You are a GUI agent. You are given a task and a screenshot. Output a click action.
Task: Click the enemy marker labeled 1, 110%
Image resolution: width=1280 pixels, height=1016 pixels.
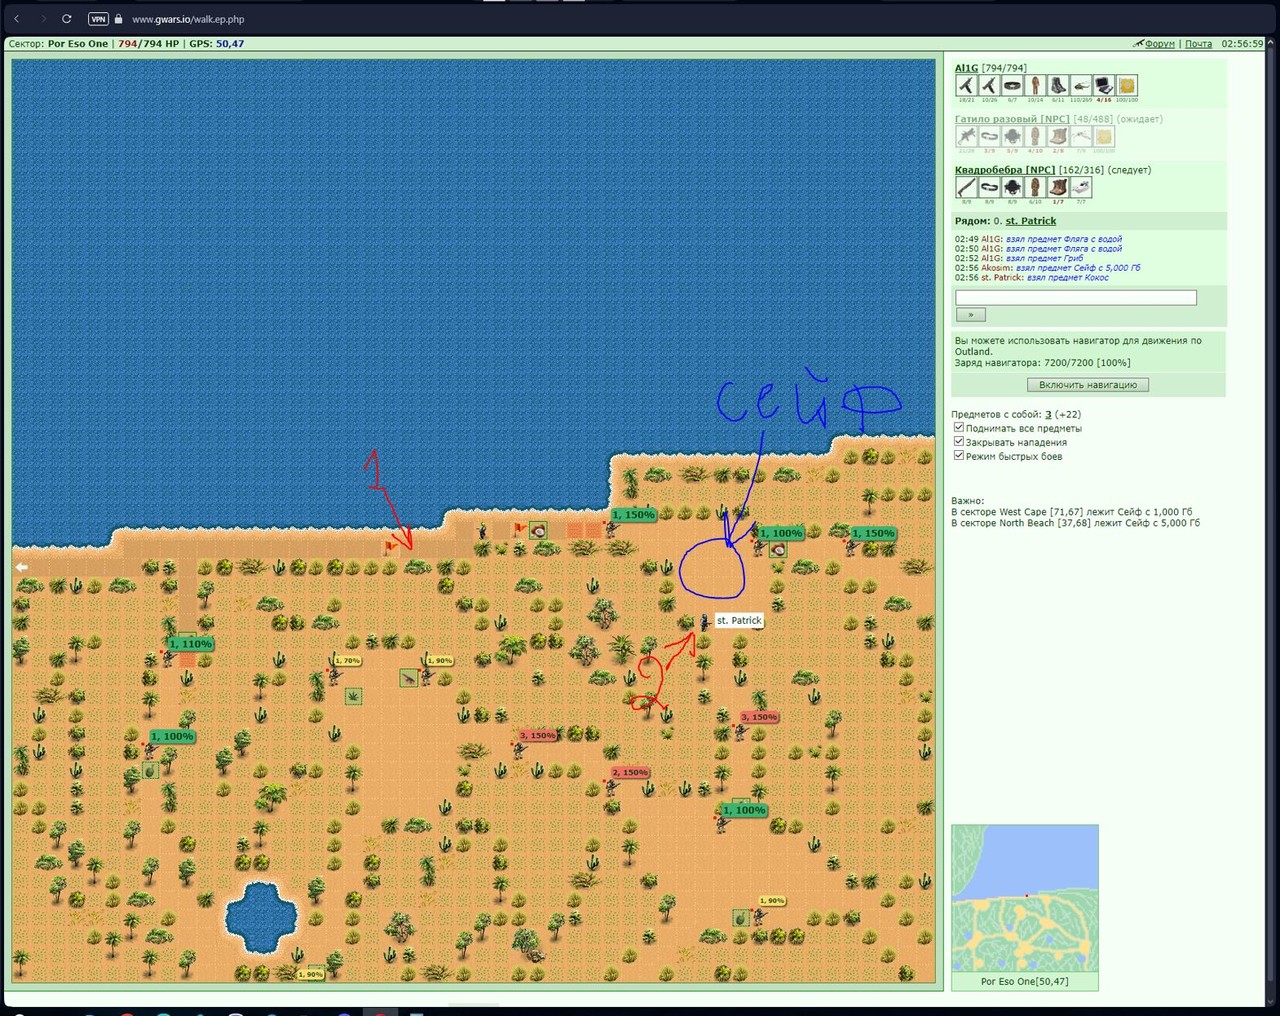coord(190,644)
